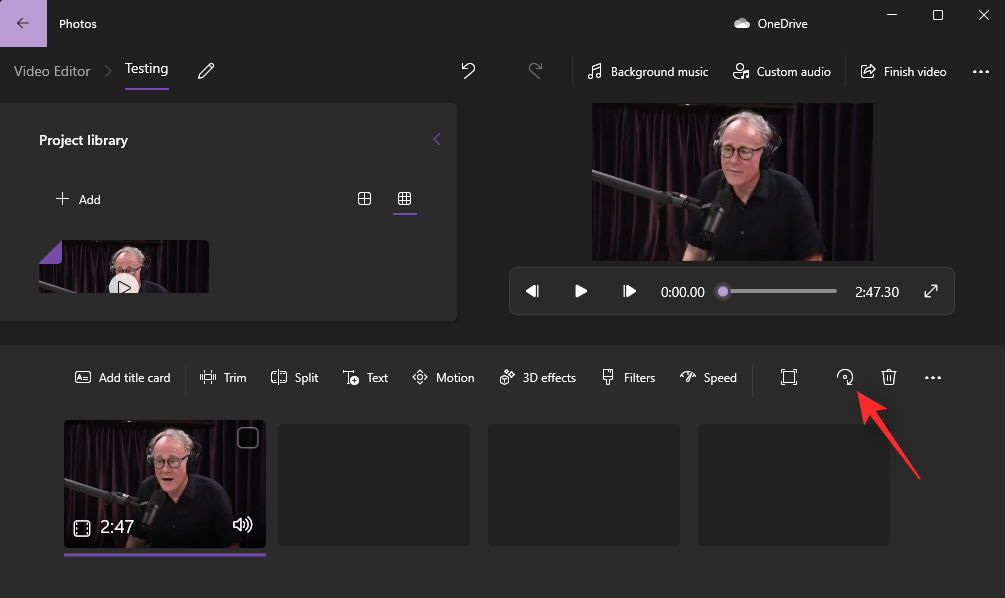
Task: Open the Filters panel
Action: [628, 378]
